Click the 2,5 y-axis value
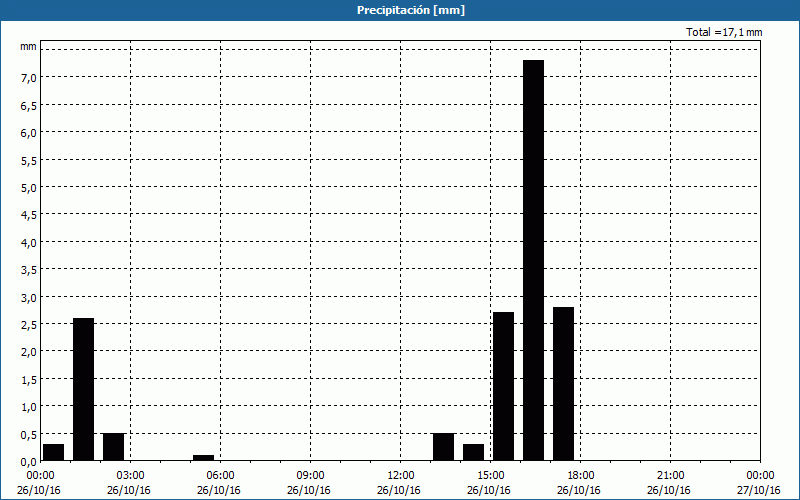 point(29,324)
